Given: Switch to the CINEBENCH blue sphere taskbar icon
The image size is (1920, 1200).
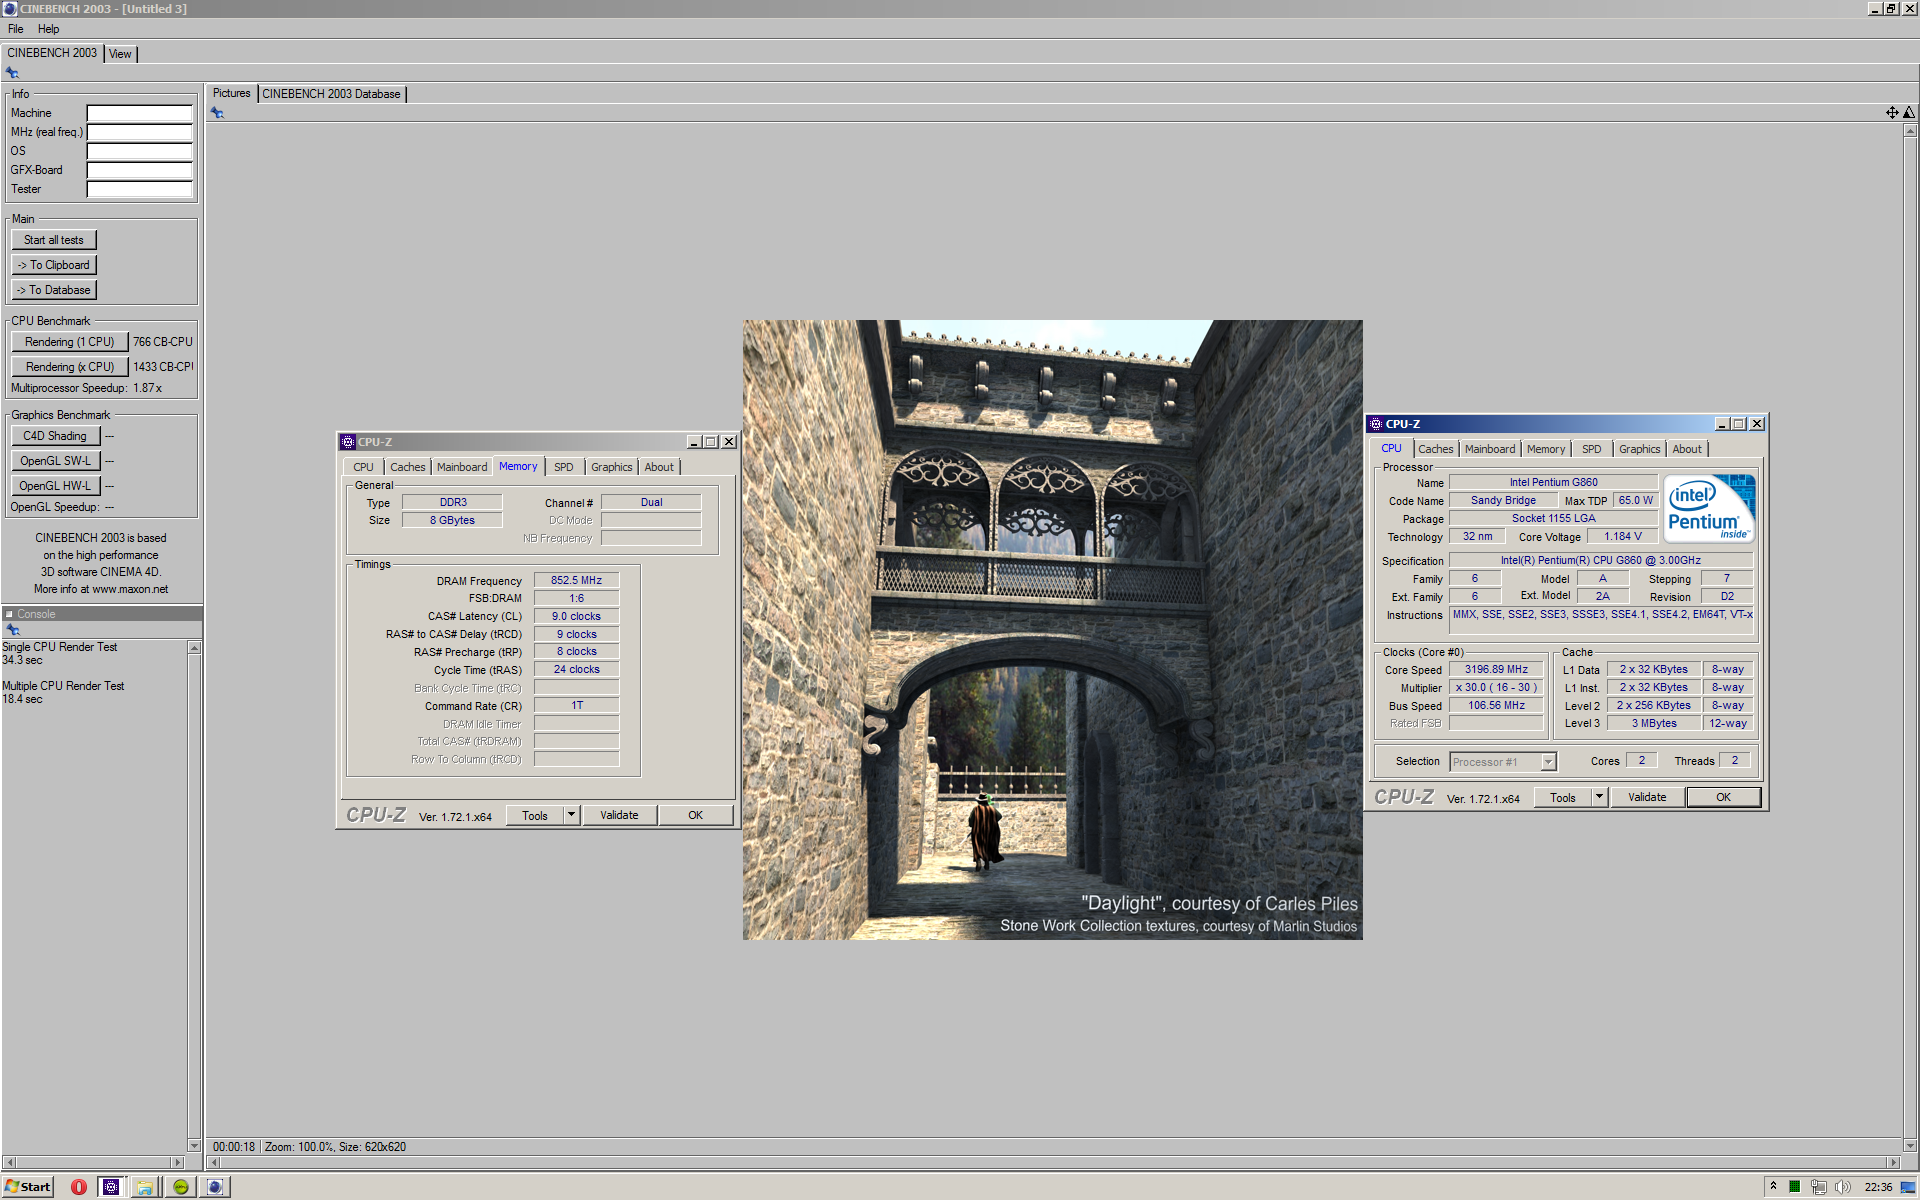Looking at the screenshot, I should [x=214, y=1187].
